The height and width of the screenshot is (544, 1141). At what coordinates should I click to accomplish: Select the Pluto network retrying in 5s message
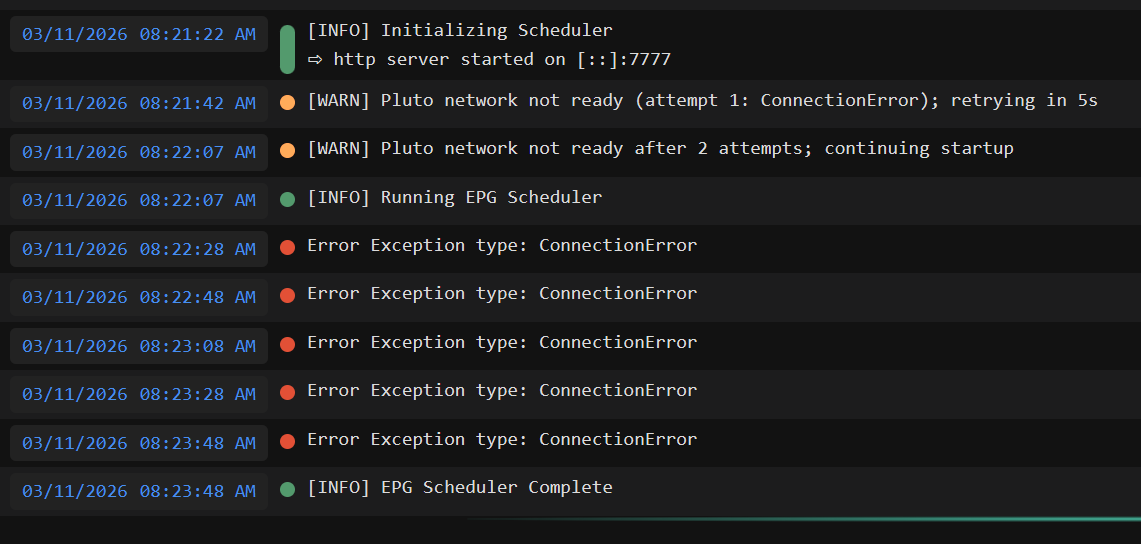click(702, 101)
